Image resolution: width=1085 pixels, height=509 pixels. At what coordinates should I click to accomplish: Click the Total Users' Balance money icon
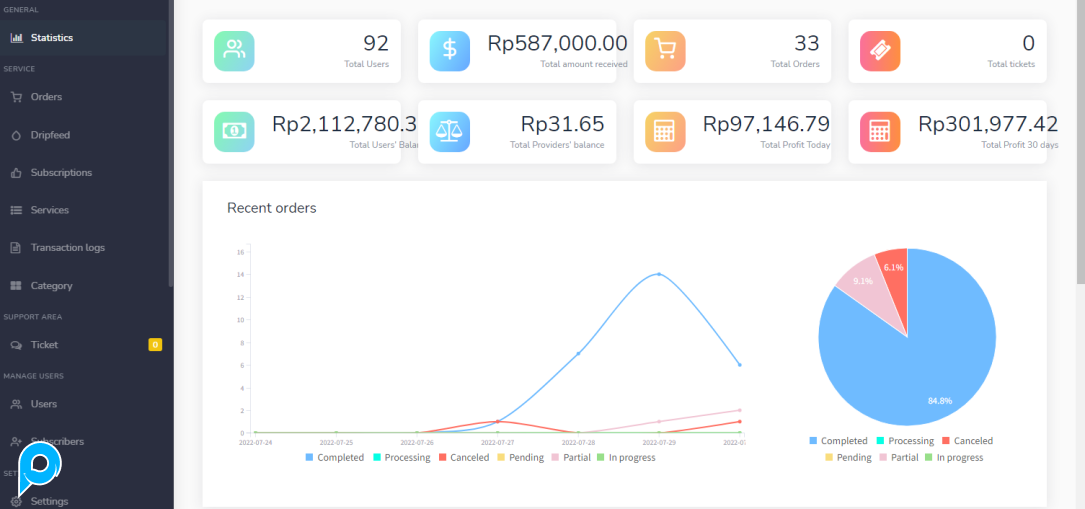tap(234, 132)
